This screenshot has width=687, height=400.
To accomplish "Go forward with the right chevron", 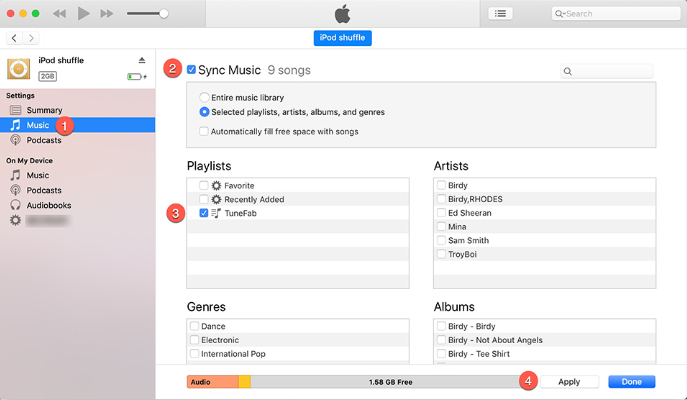I will point(31,38).
